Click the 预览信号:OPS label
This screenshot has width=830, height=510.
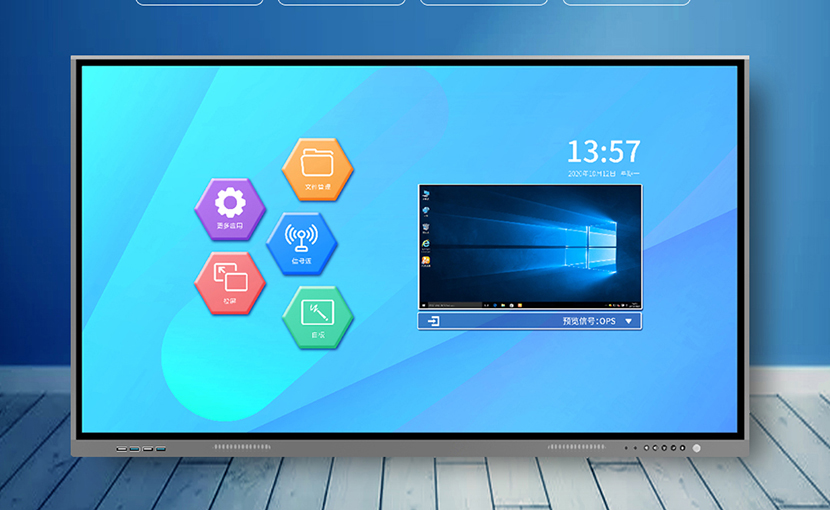(589, 321)
